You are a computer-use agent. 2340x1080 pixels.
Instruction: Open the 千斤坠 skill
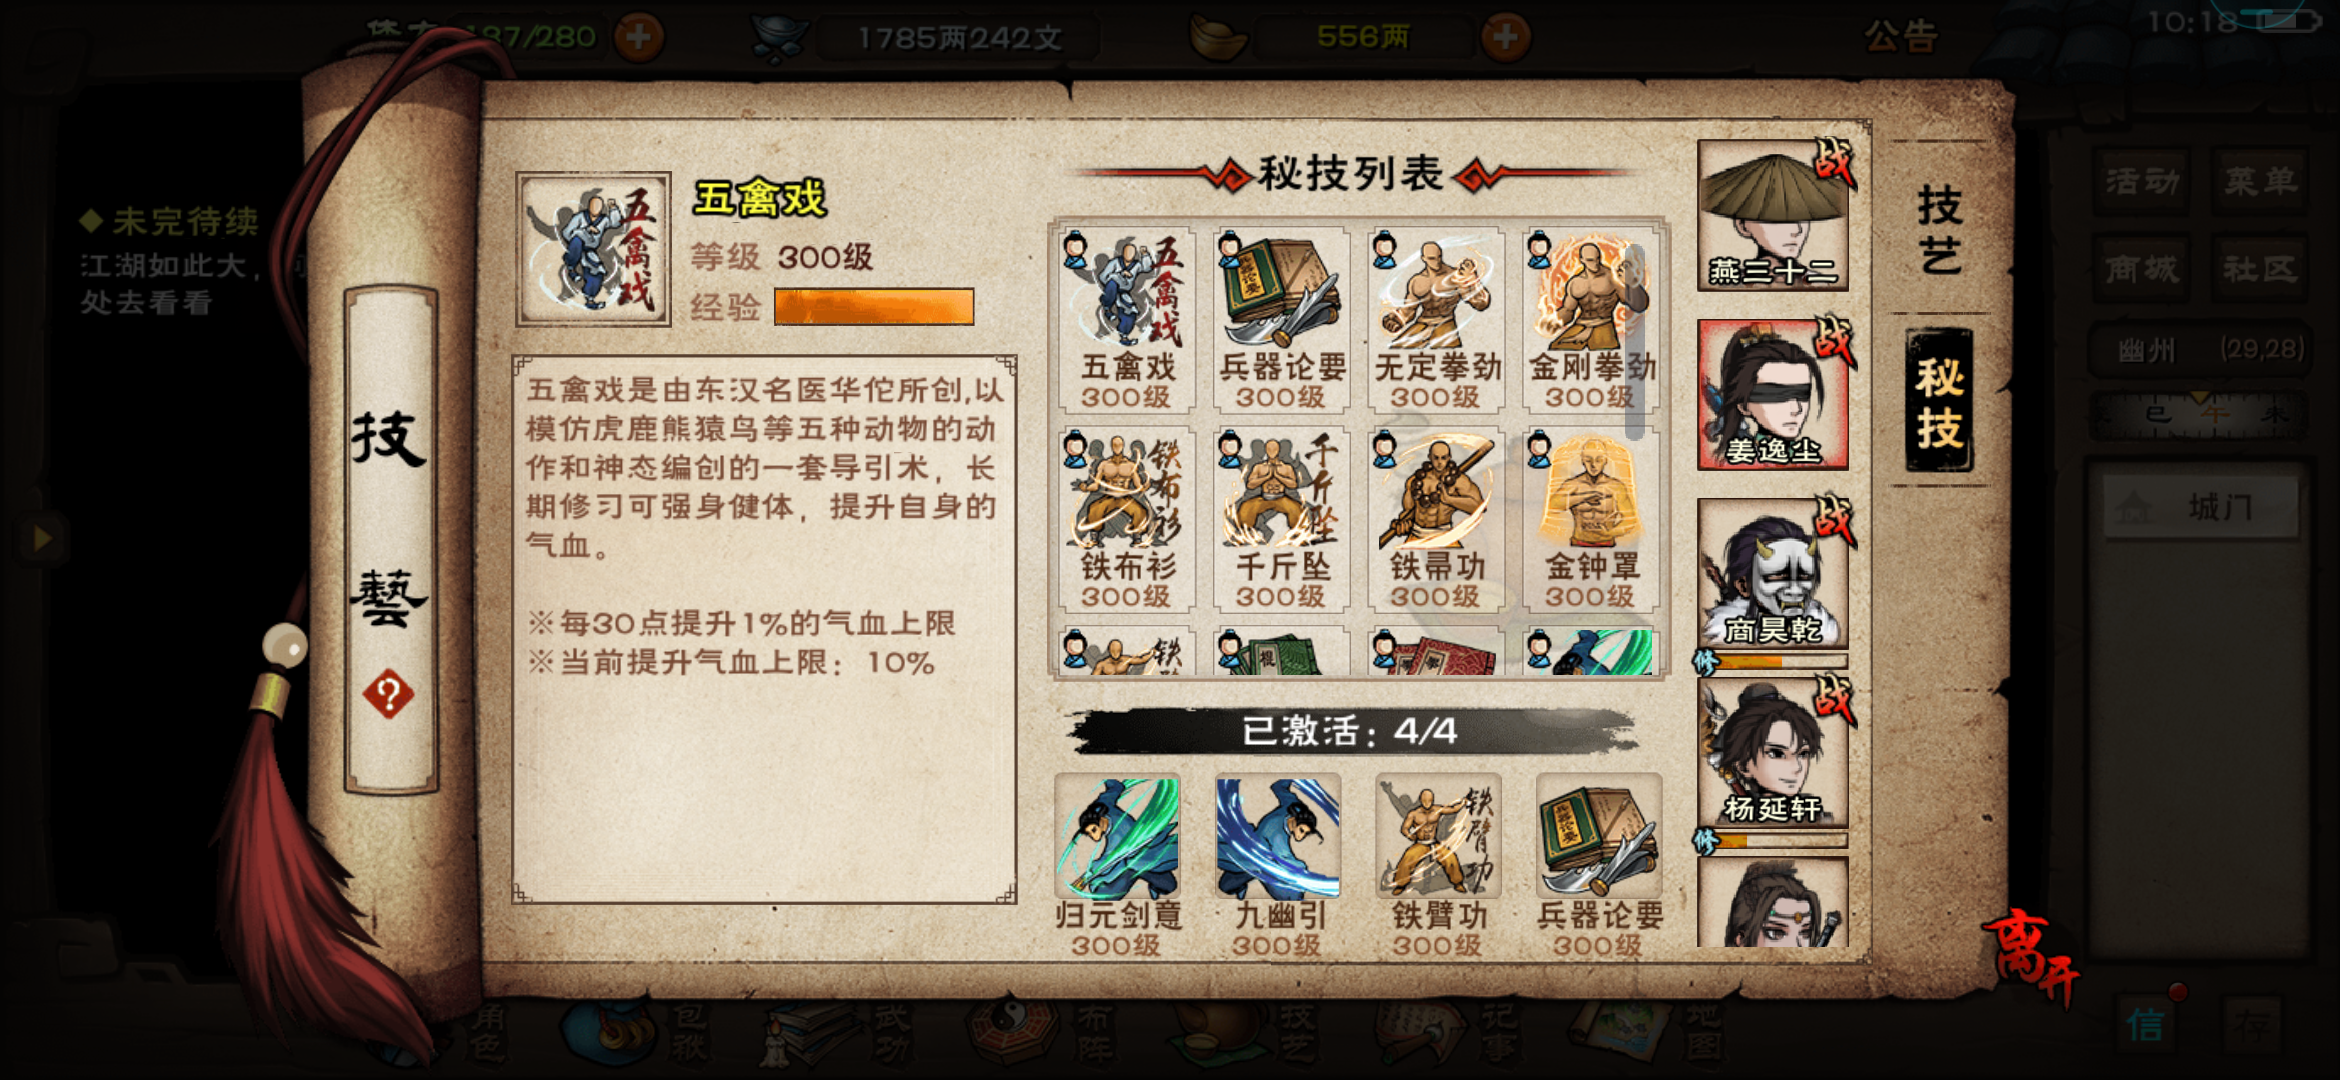[x=1281, y=520]
